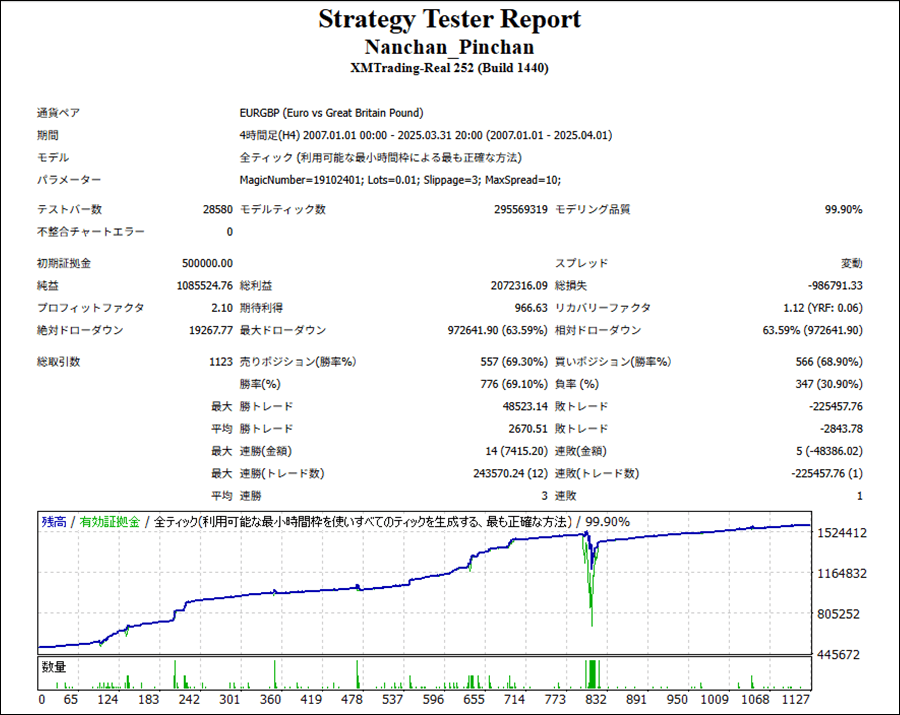Click the 'モデルティック数' label

click(282, 209)
